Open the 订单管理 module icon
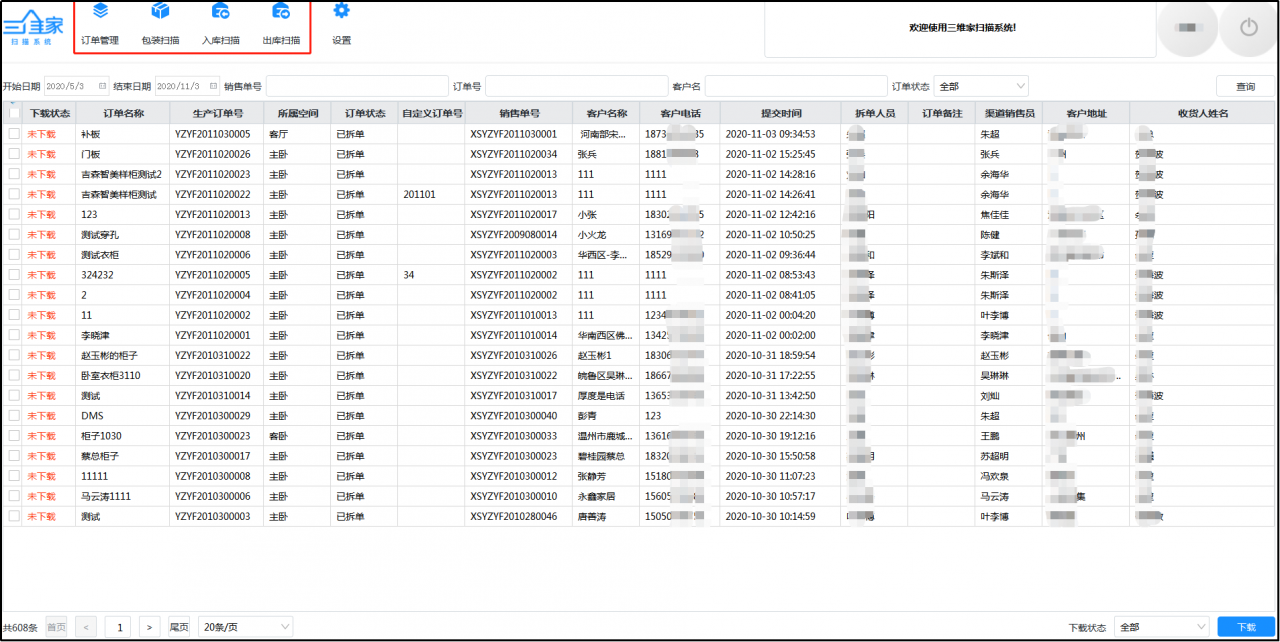The height and width of the screenshot is (642, 1280). pos(100,11)
